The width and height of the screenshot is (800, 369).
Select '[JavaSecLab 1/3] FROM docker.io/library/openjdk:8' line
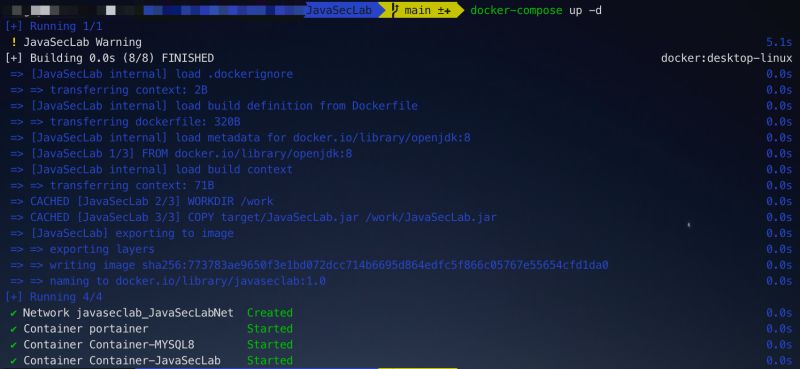[x=181, y=154]
